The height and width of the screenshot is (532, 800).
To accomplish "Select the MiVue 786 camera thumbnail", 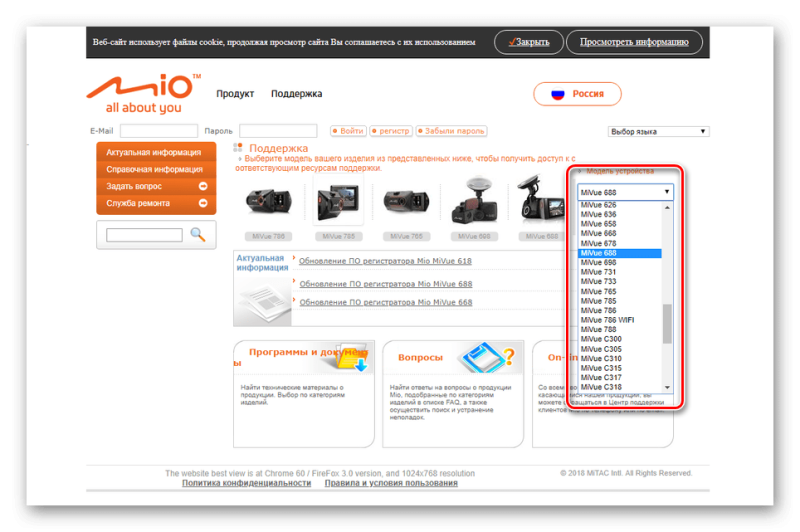I will pyautogui.click(x=268, y=202).
